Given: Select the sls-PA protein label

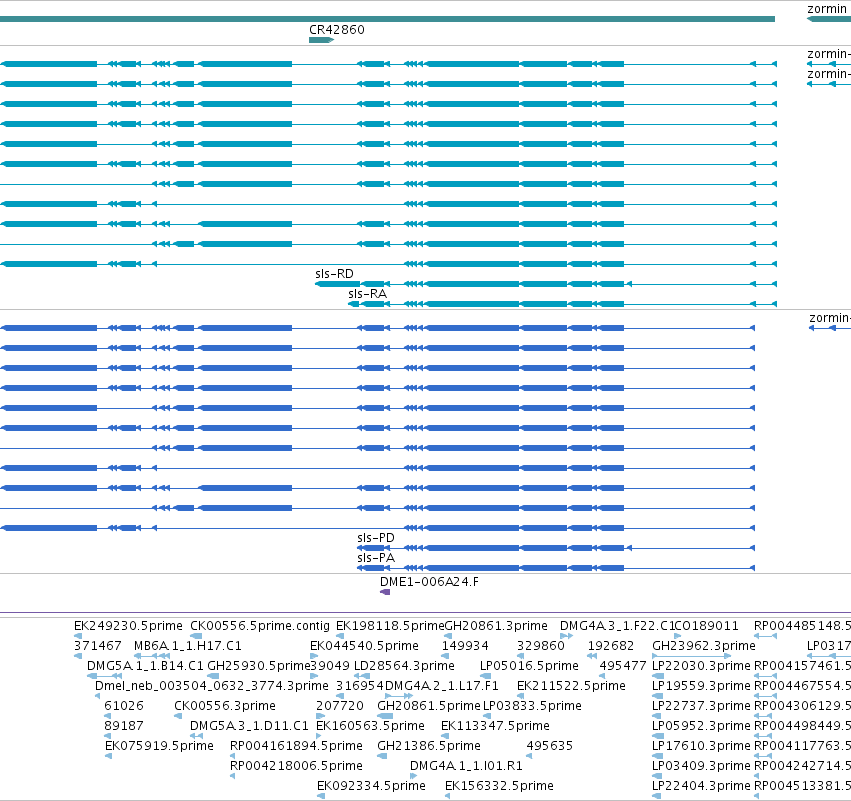Looking at the screenshot, I should click(x=376, y=558).
